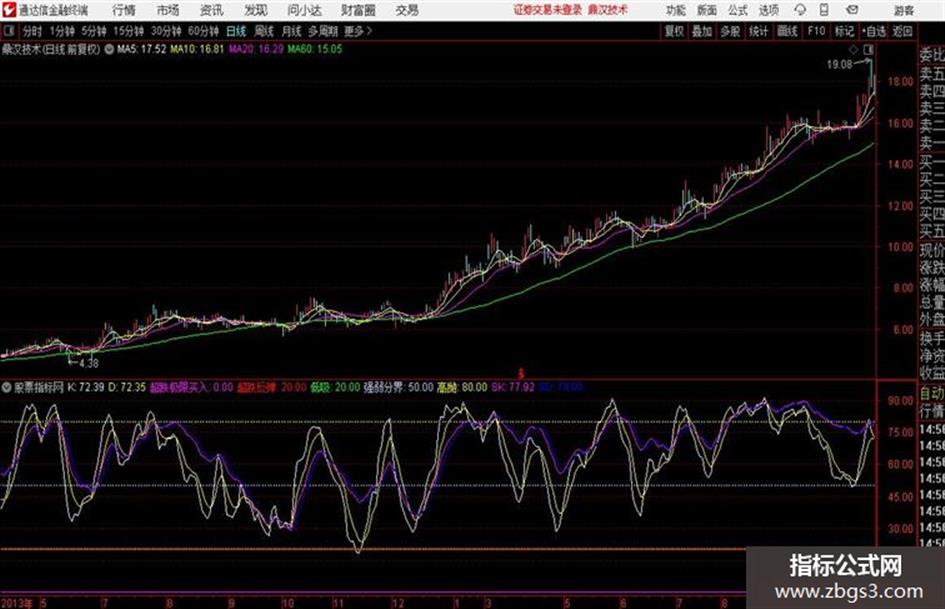Click the 画线 drawing toolbar button

[787, 31]
